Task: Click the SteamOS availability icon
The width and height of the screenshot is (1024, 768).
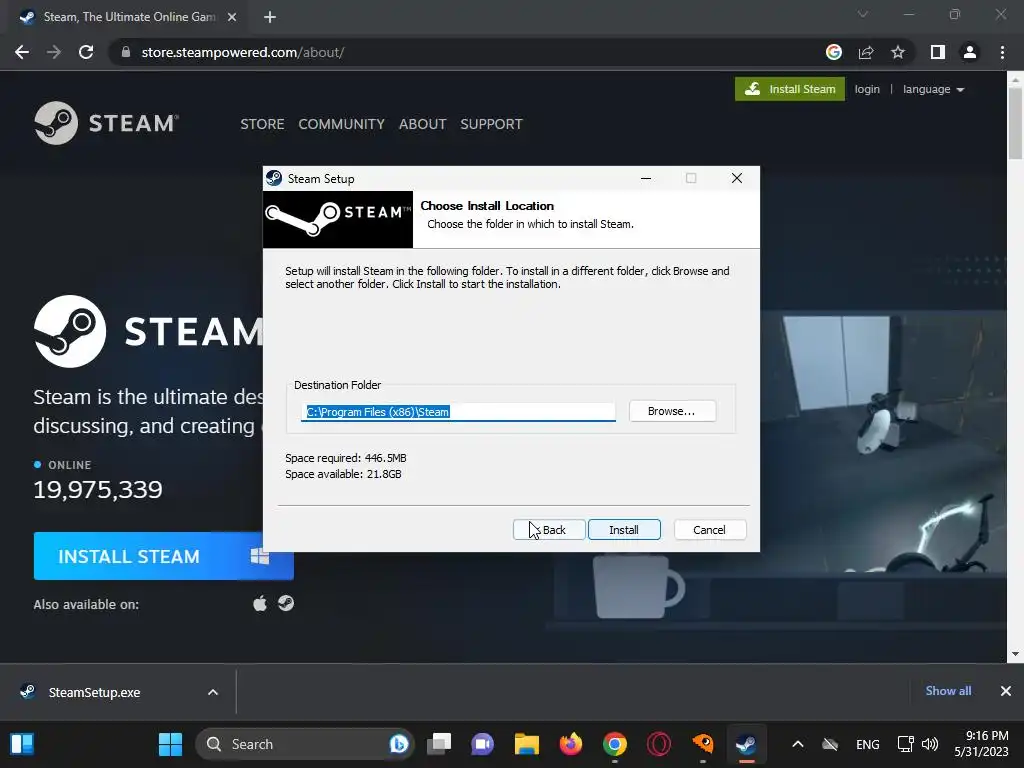Action: coord(286,603)
